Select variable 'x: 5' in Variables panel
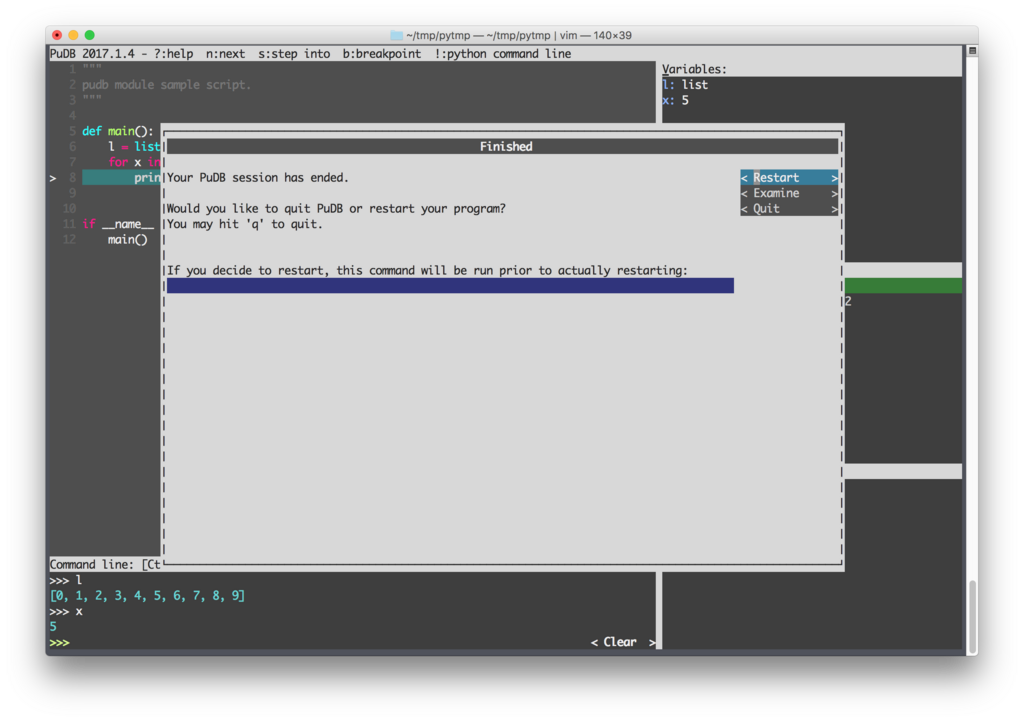 pos(675,101)
